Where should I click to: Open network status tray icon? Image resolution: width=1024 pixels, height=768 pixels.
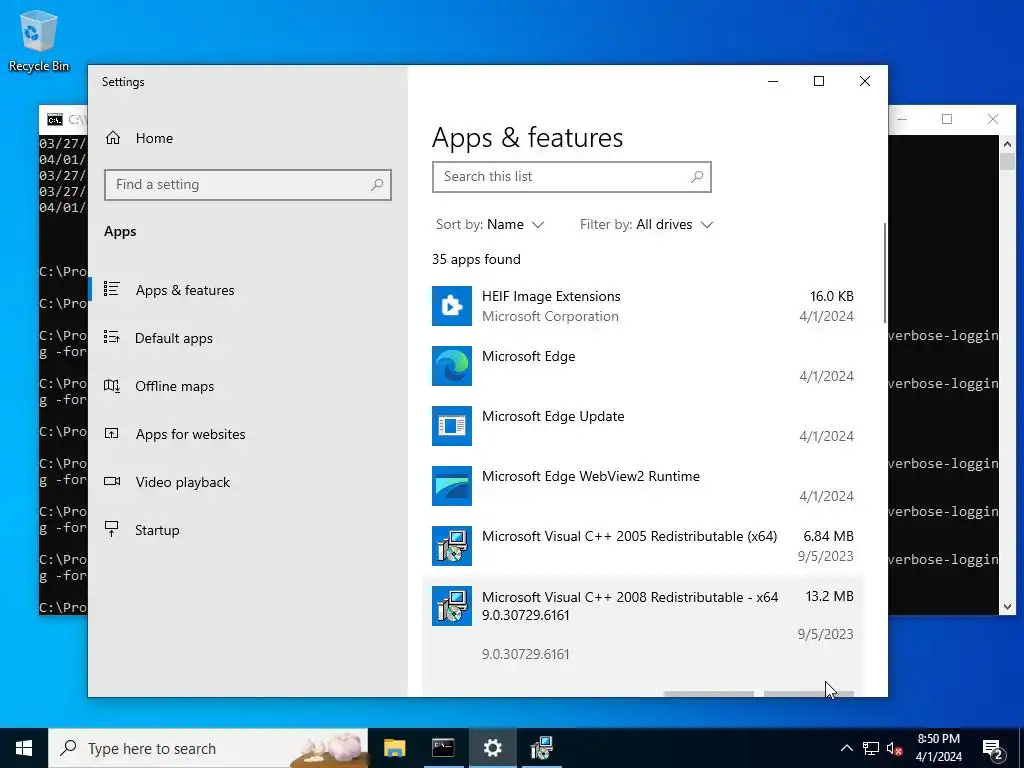(x=871, y=748)
